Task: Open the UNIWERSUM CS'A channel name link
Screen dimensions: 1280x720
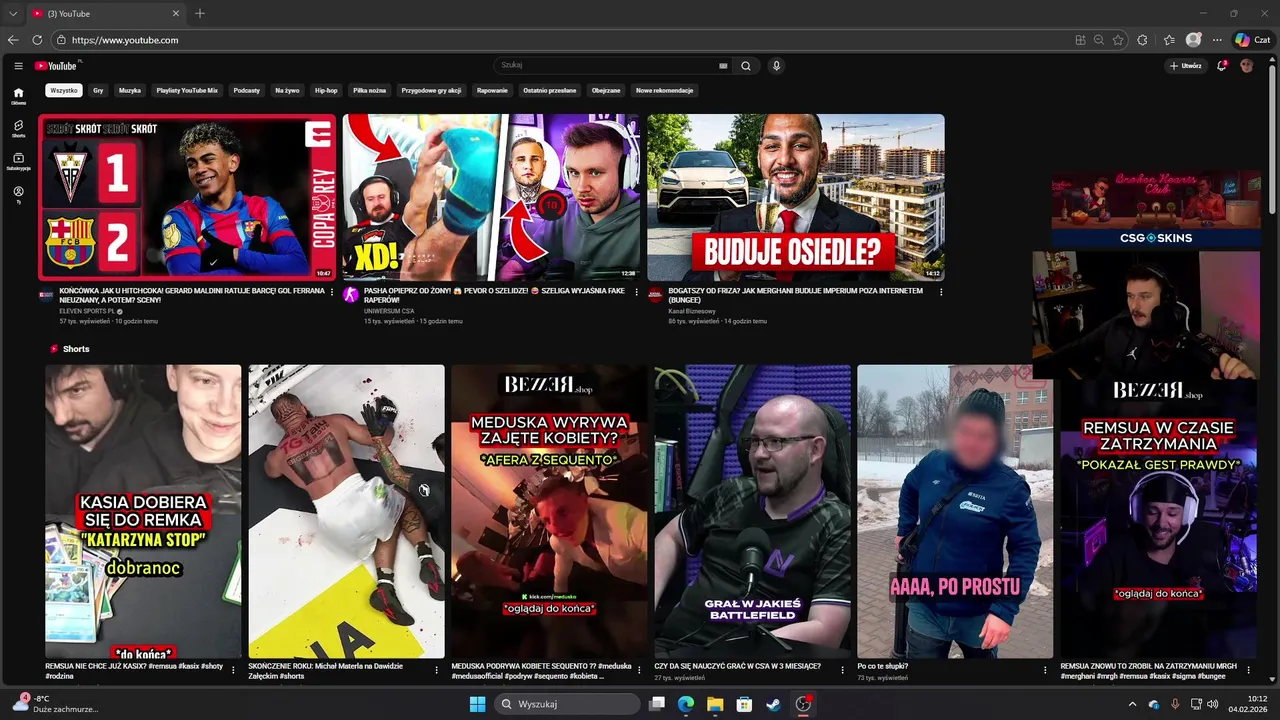Action: [389, 311]
